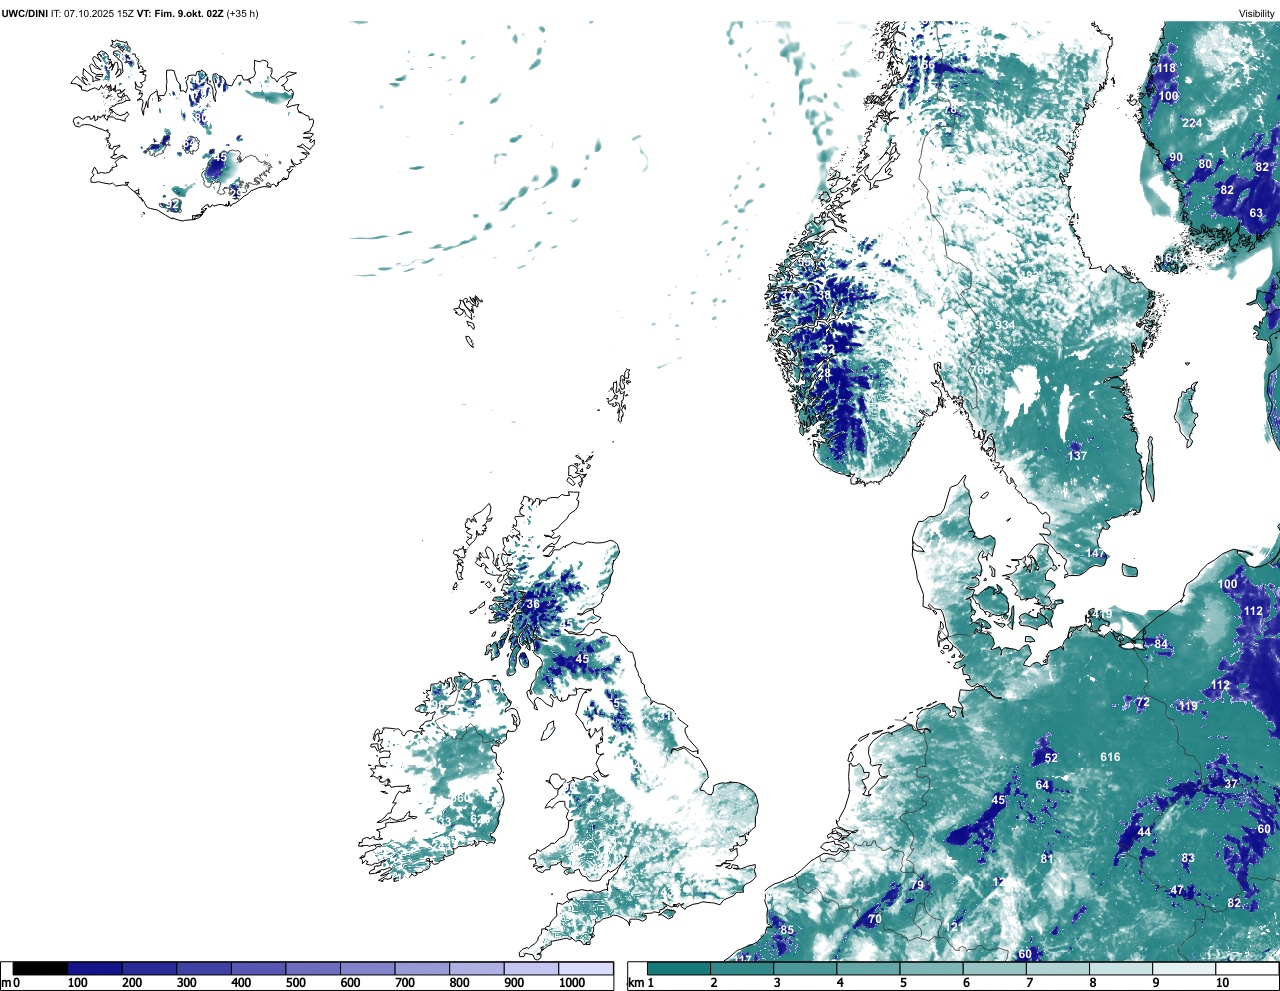Click the 'm' unit label on left legend
The height and width of the screenshot is (991, 1280).
point(6,983)
